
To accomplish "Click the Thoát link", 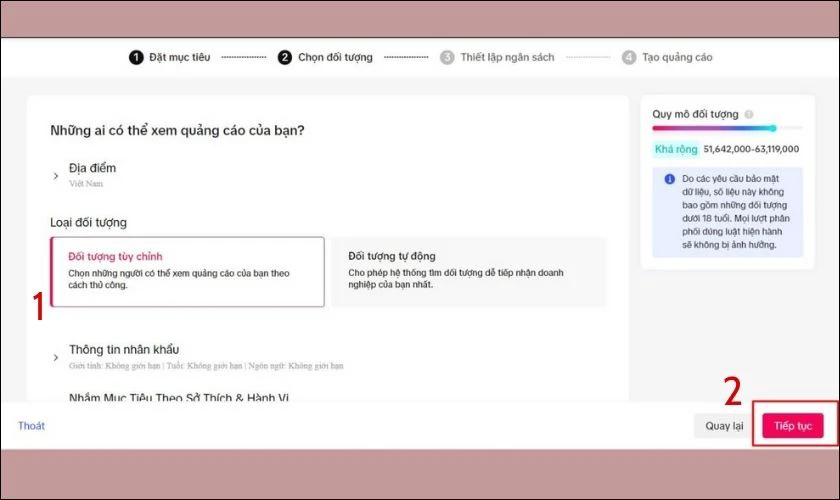I will (x=31, y=426).
